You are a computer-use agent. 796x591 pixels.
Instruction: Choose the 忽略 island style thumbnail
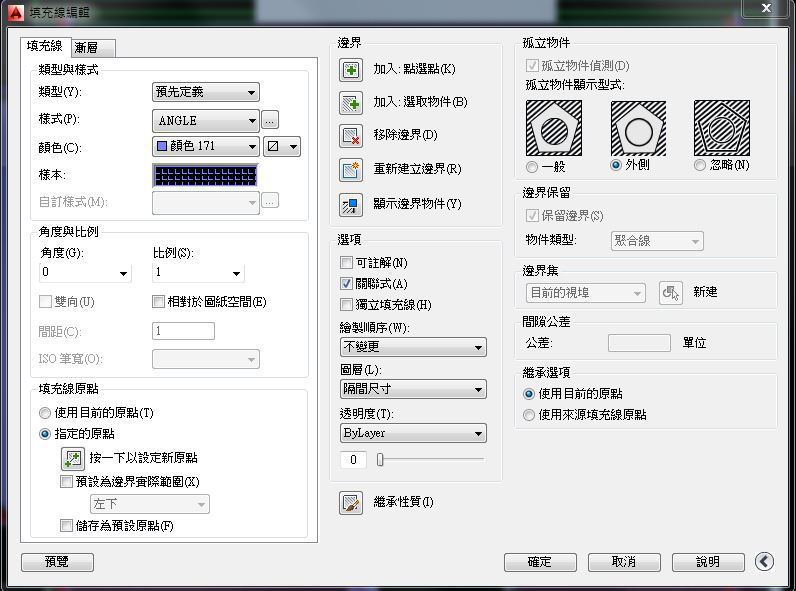coord(721,128)
